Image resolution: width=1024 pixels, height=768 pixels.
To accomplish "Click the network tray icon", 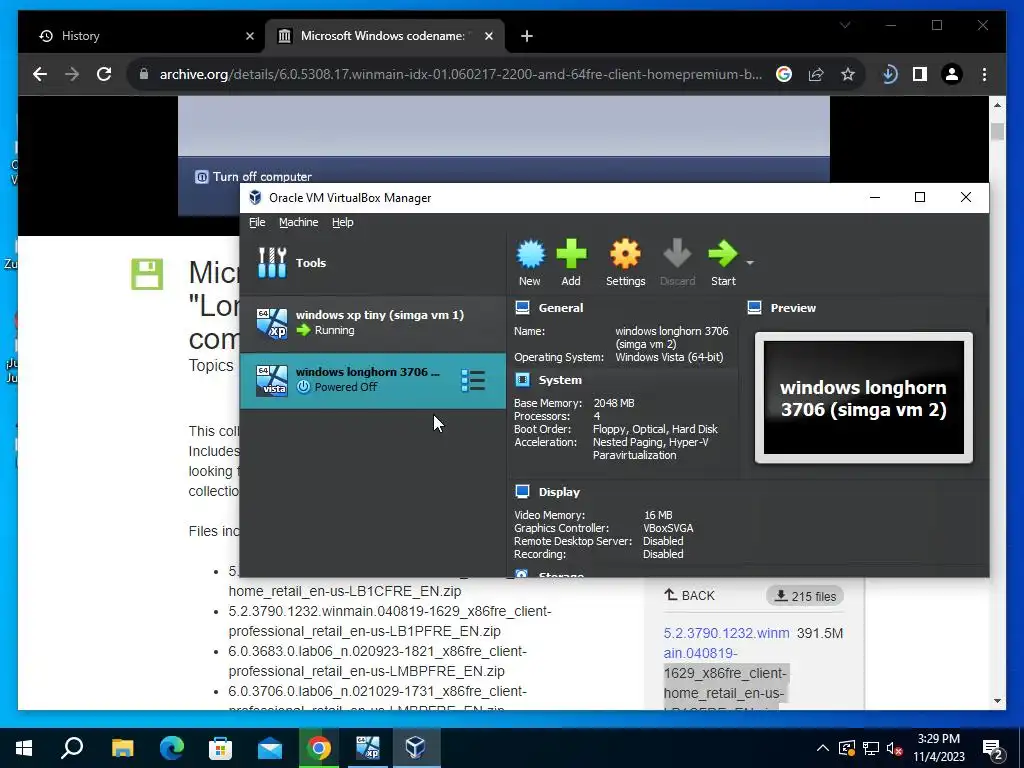I will pyautogui.click(x=871, y=748).
